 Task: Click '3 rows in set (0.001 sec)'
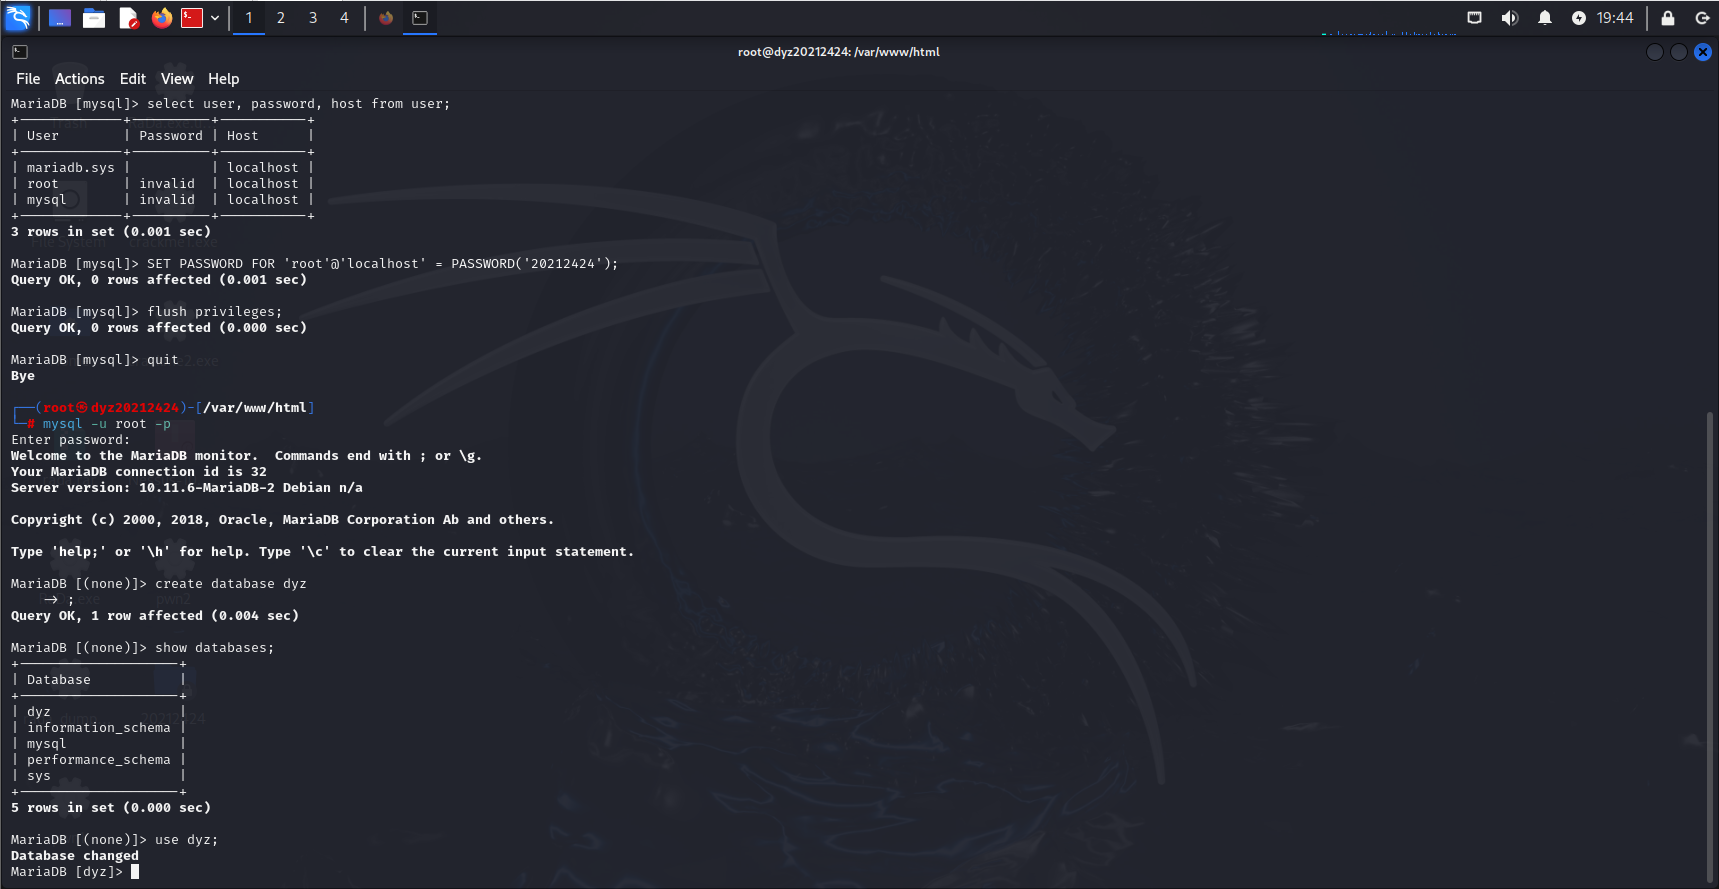pos(111,232)
